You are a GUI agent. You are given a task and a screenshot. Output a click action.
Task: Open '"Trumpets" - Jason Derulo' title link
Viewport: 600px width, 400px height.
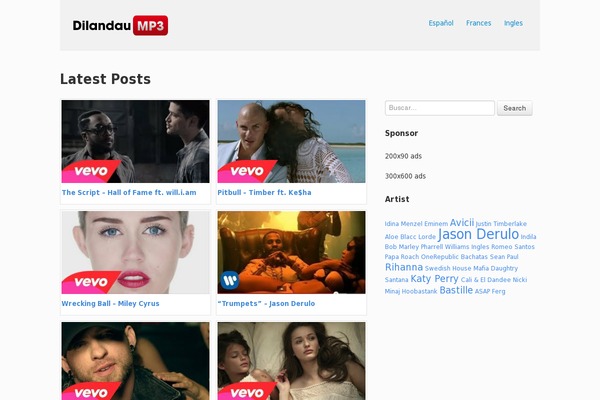point(266,304)
